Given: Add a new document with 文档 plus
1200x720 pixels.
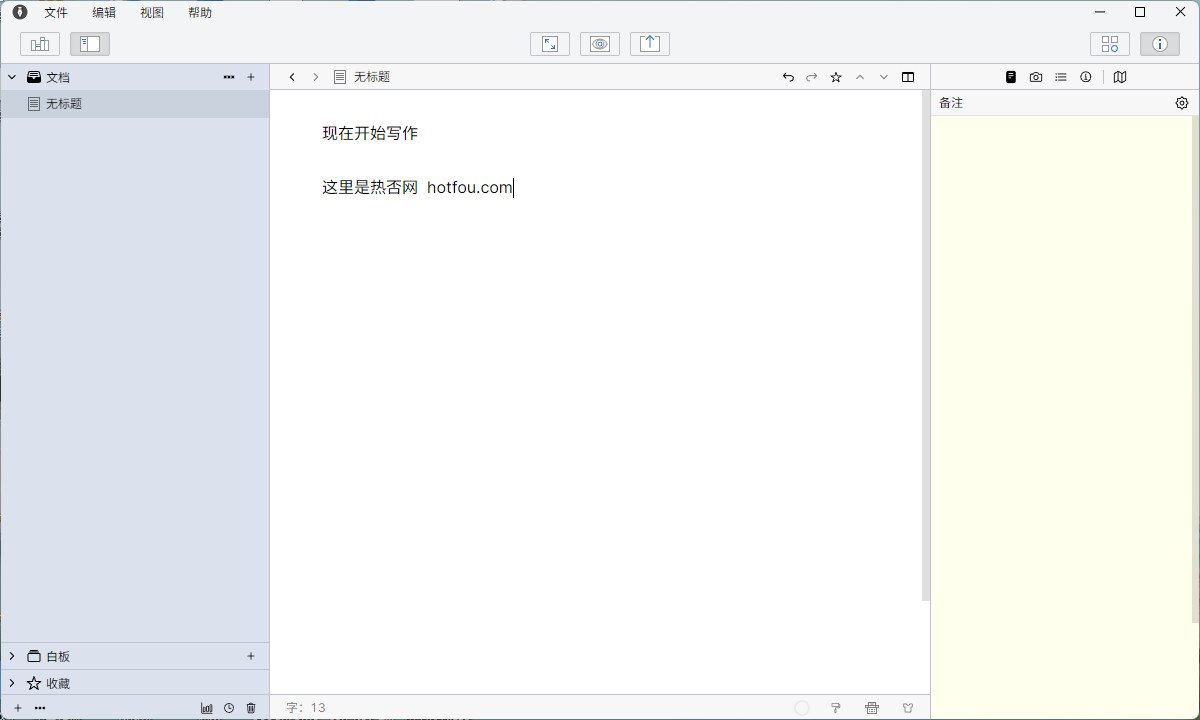Looking at the screenshot, I should (x=251, y=77).
